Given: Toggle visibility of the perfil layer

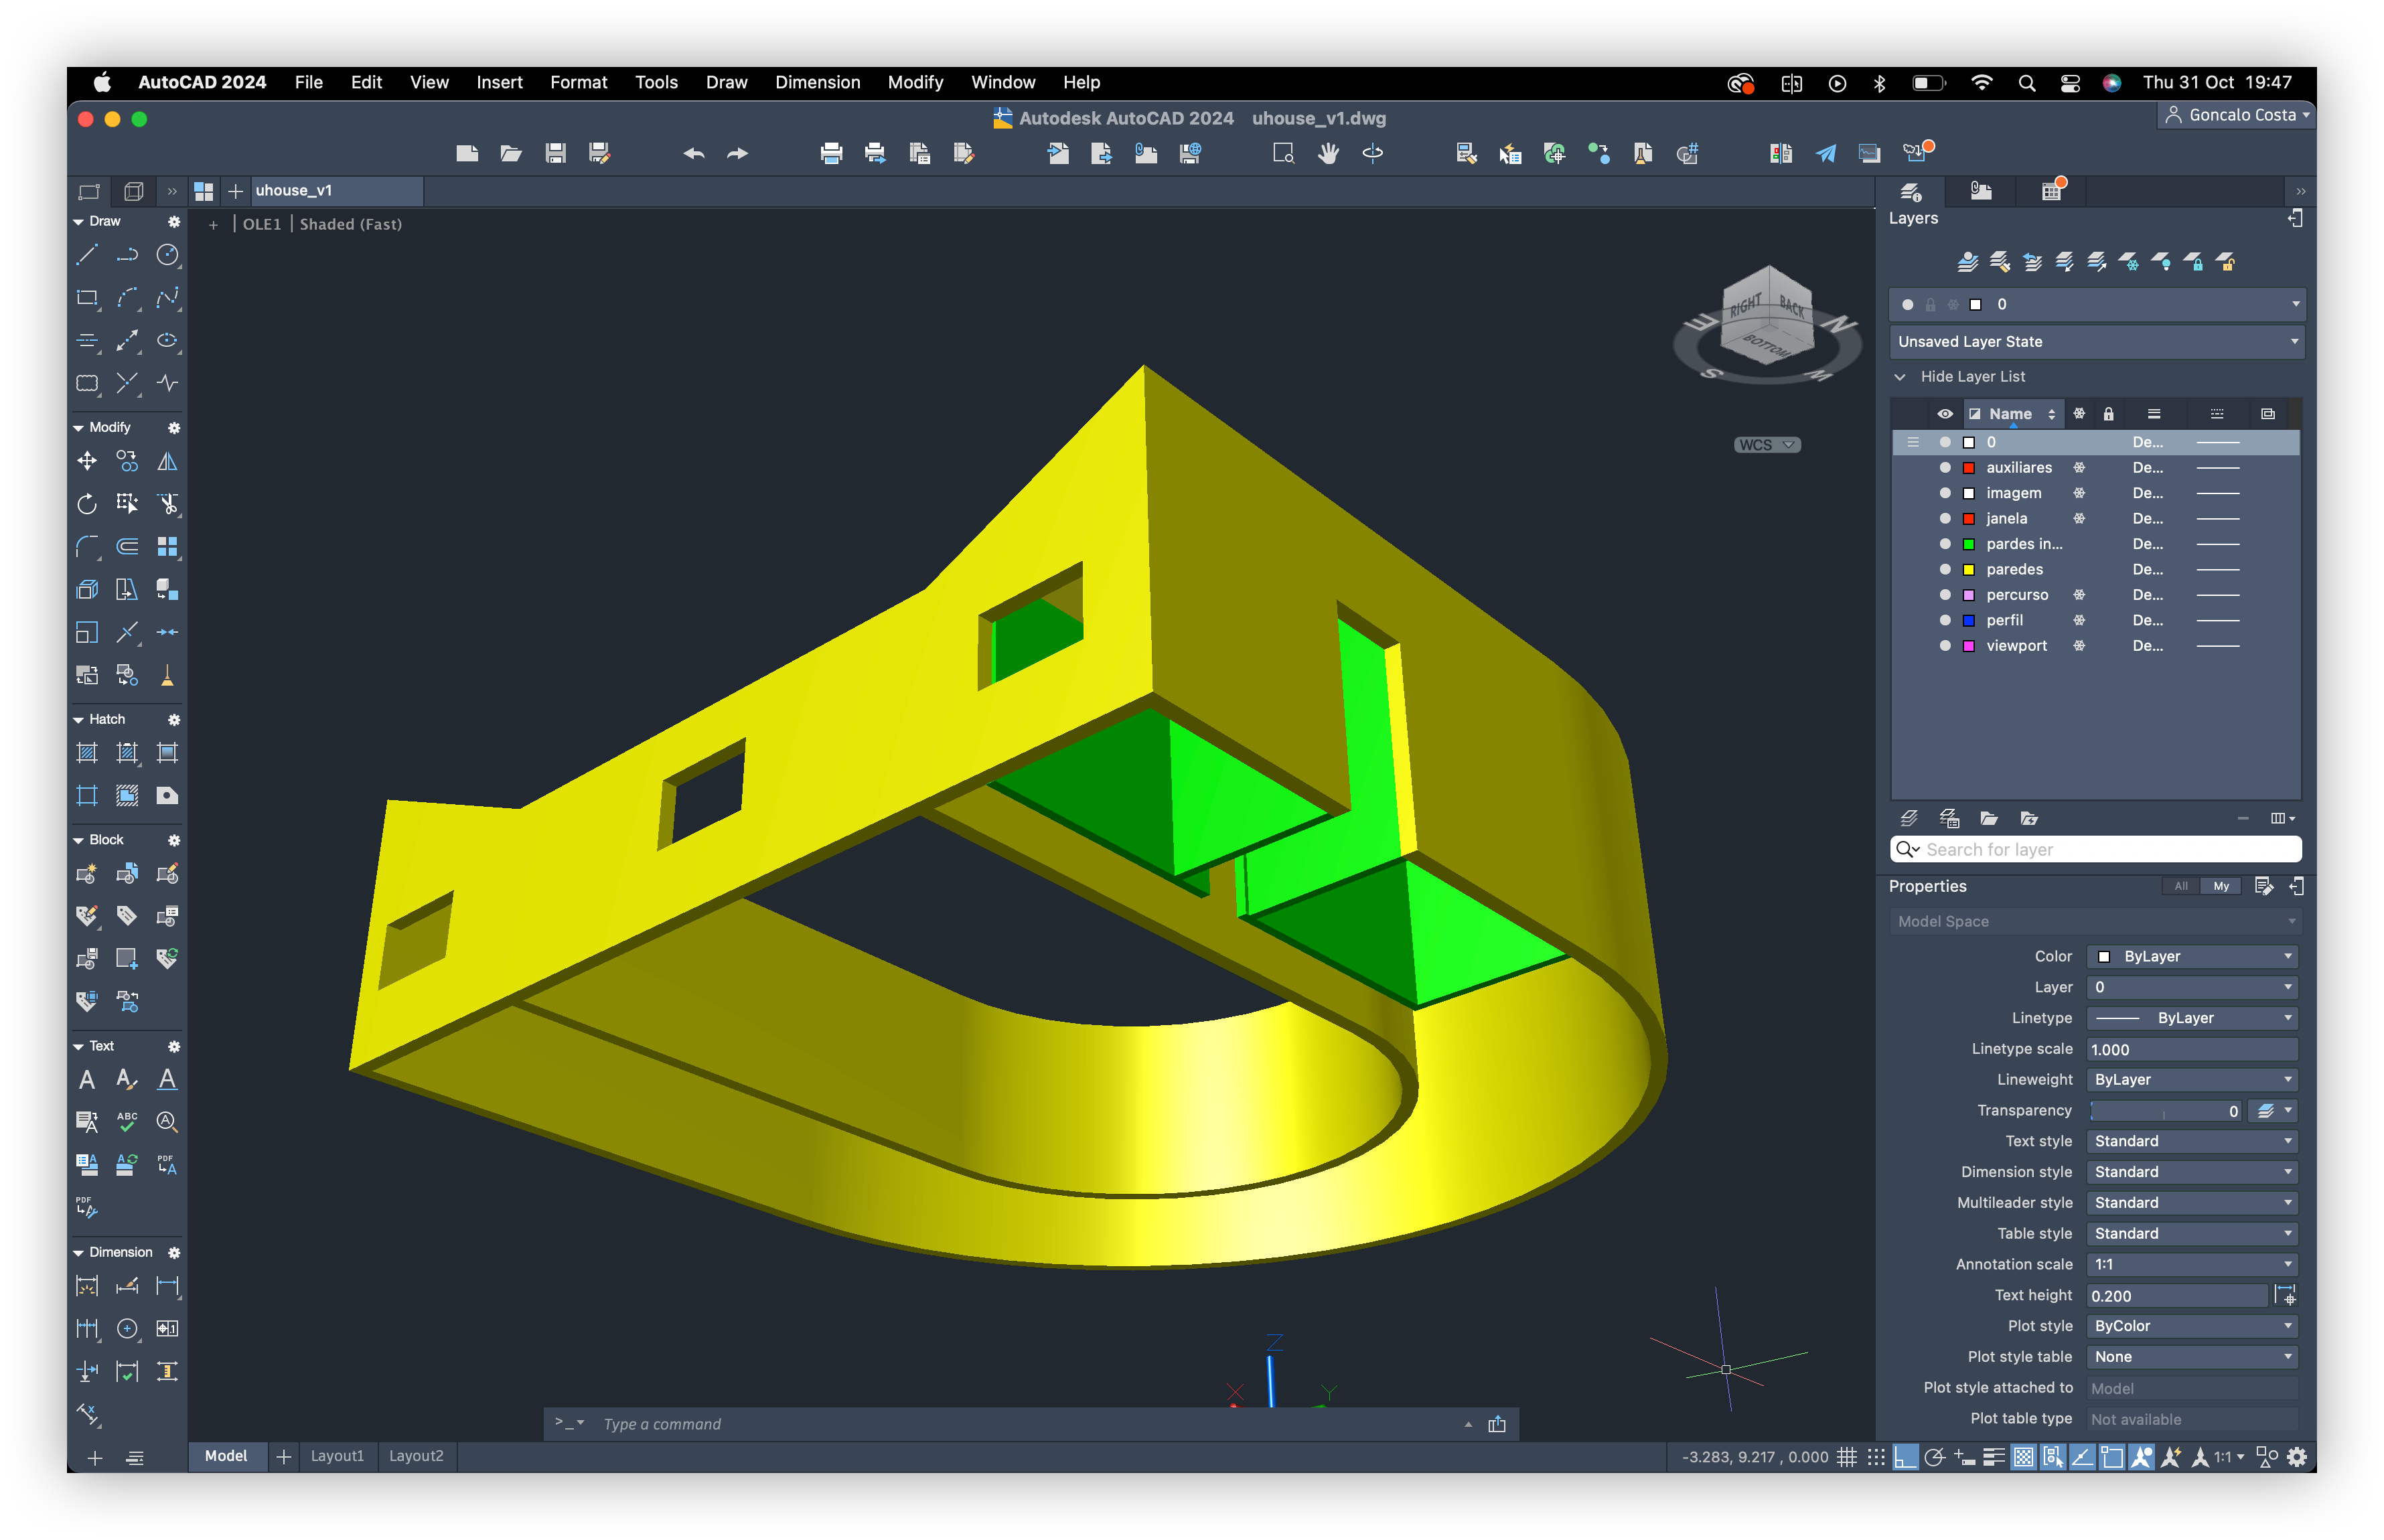Looking at the screenshot, I should tap(1945, 620).
